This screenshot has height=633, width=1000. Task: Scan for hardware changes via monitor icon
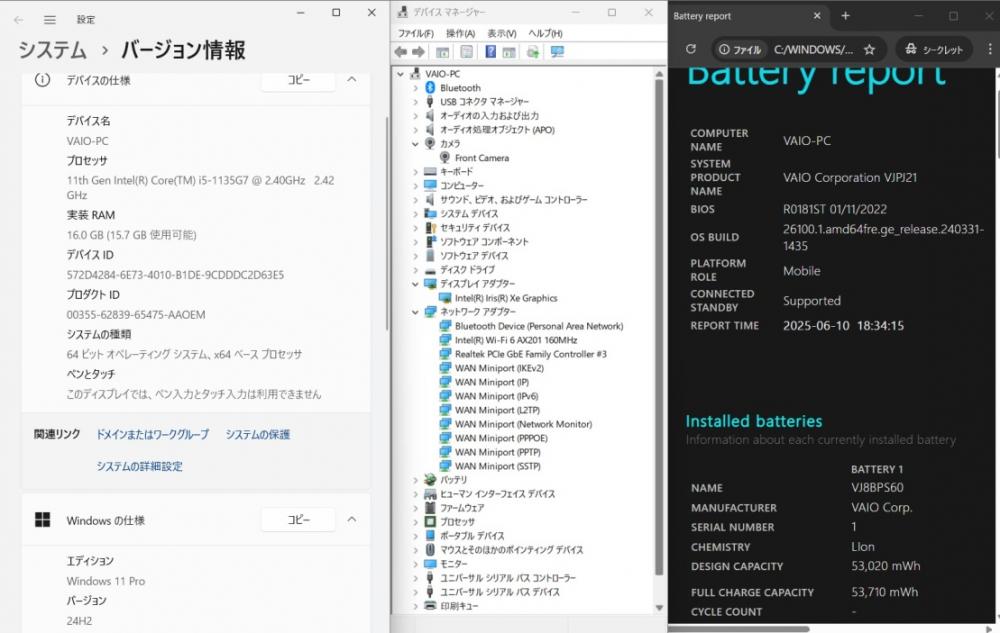point(557,52)
